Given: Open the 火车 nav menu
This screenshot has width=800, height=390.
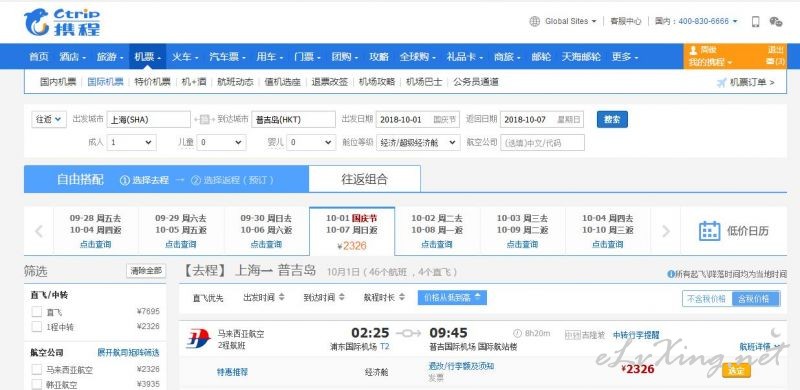Looking at the screenshot, I should click(x=185, y=57).
